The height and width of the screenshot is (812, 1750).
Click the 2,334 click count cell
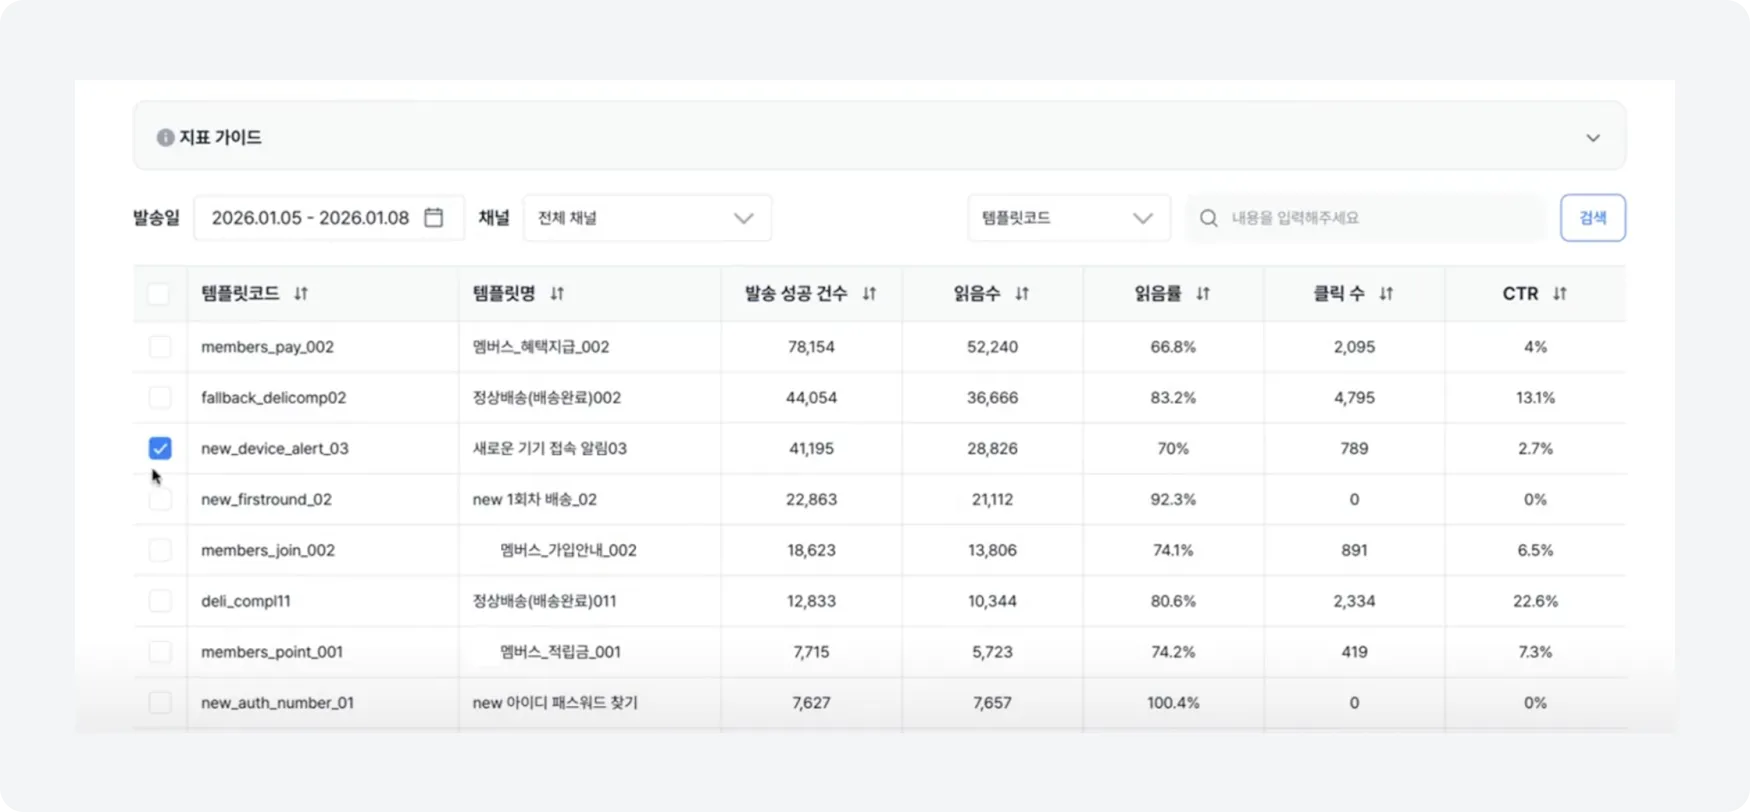[1354, 601]
